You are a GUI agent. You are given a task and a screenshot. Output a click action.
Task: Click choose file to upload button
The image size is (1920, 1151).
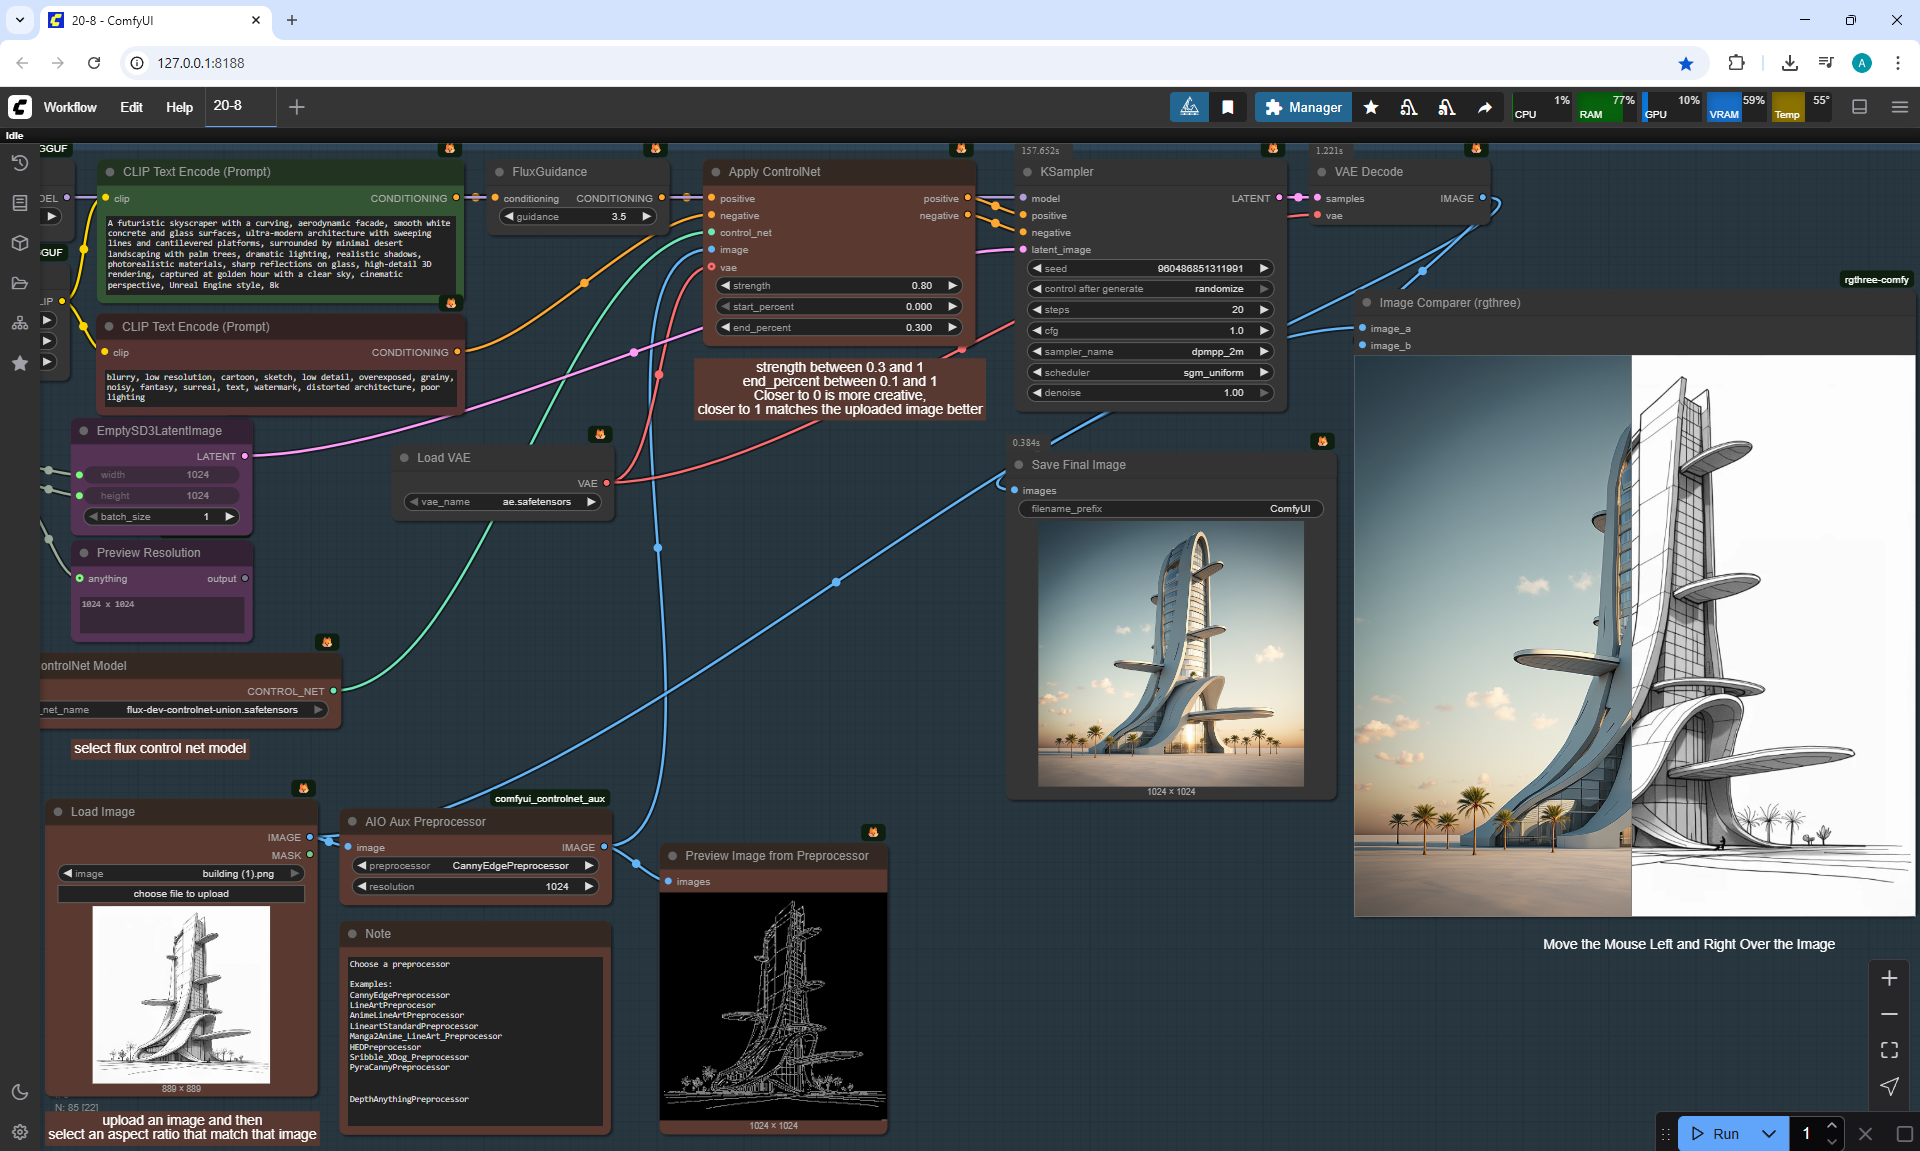pyautogui.click(x=181, y=894)
